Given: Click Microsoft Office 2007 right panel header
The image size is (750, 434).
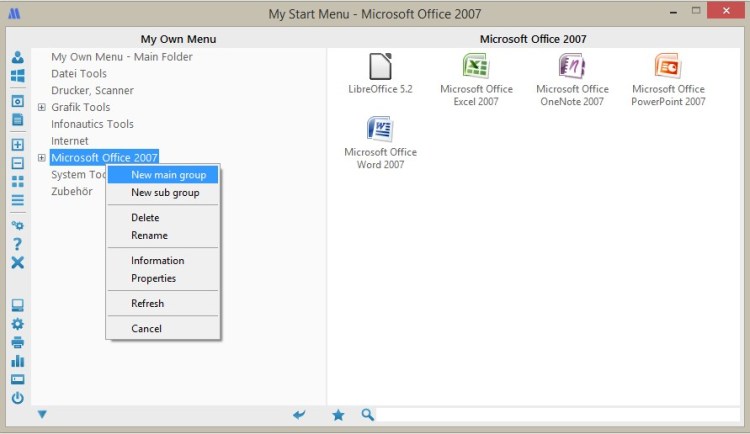Looking at the screenshot, I should click(533, 39).
